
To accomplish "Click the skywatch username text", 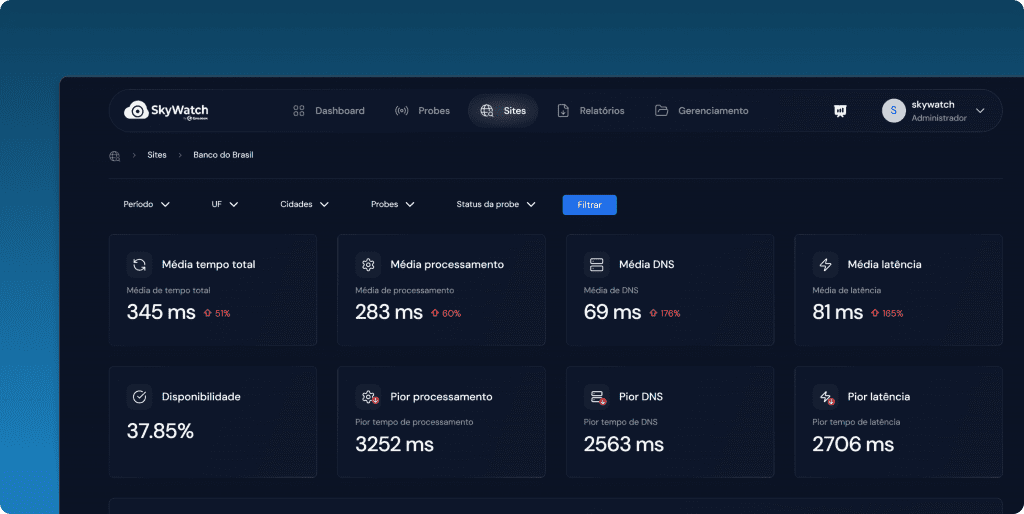I will 933,104.
